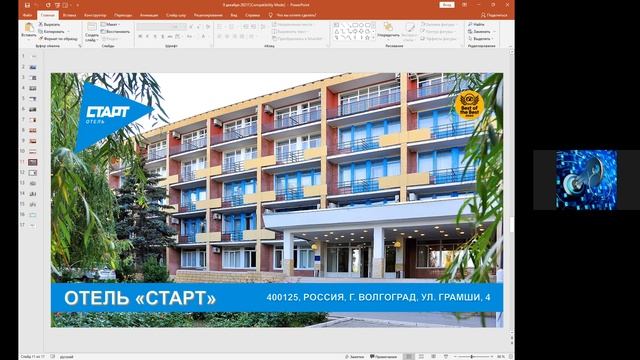Screen dimensions: 640x360
Task: Click the zoom slider in status bar
Action: (x=472, y=357)
